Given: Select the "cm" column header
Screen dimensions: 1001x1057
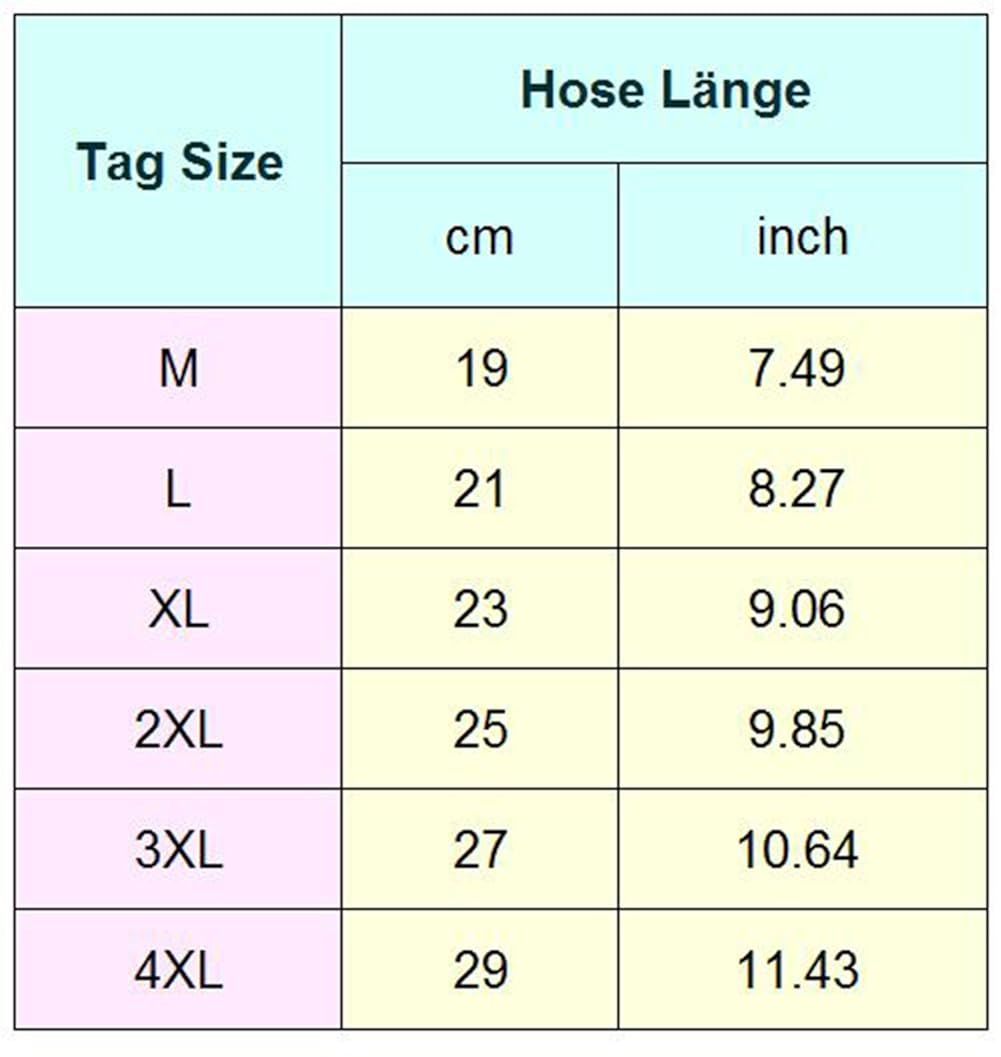Looking at the screenshot, I should 479,236.
